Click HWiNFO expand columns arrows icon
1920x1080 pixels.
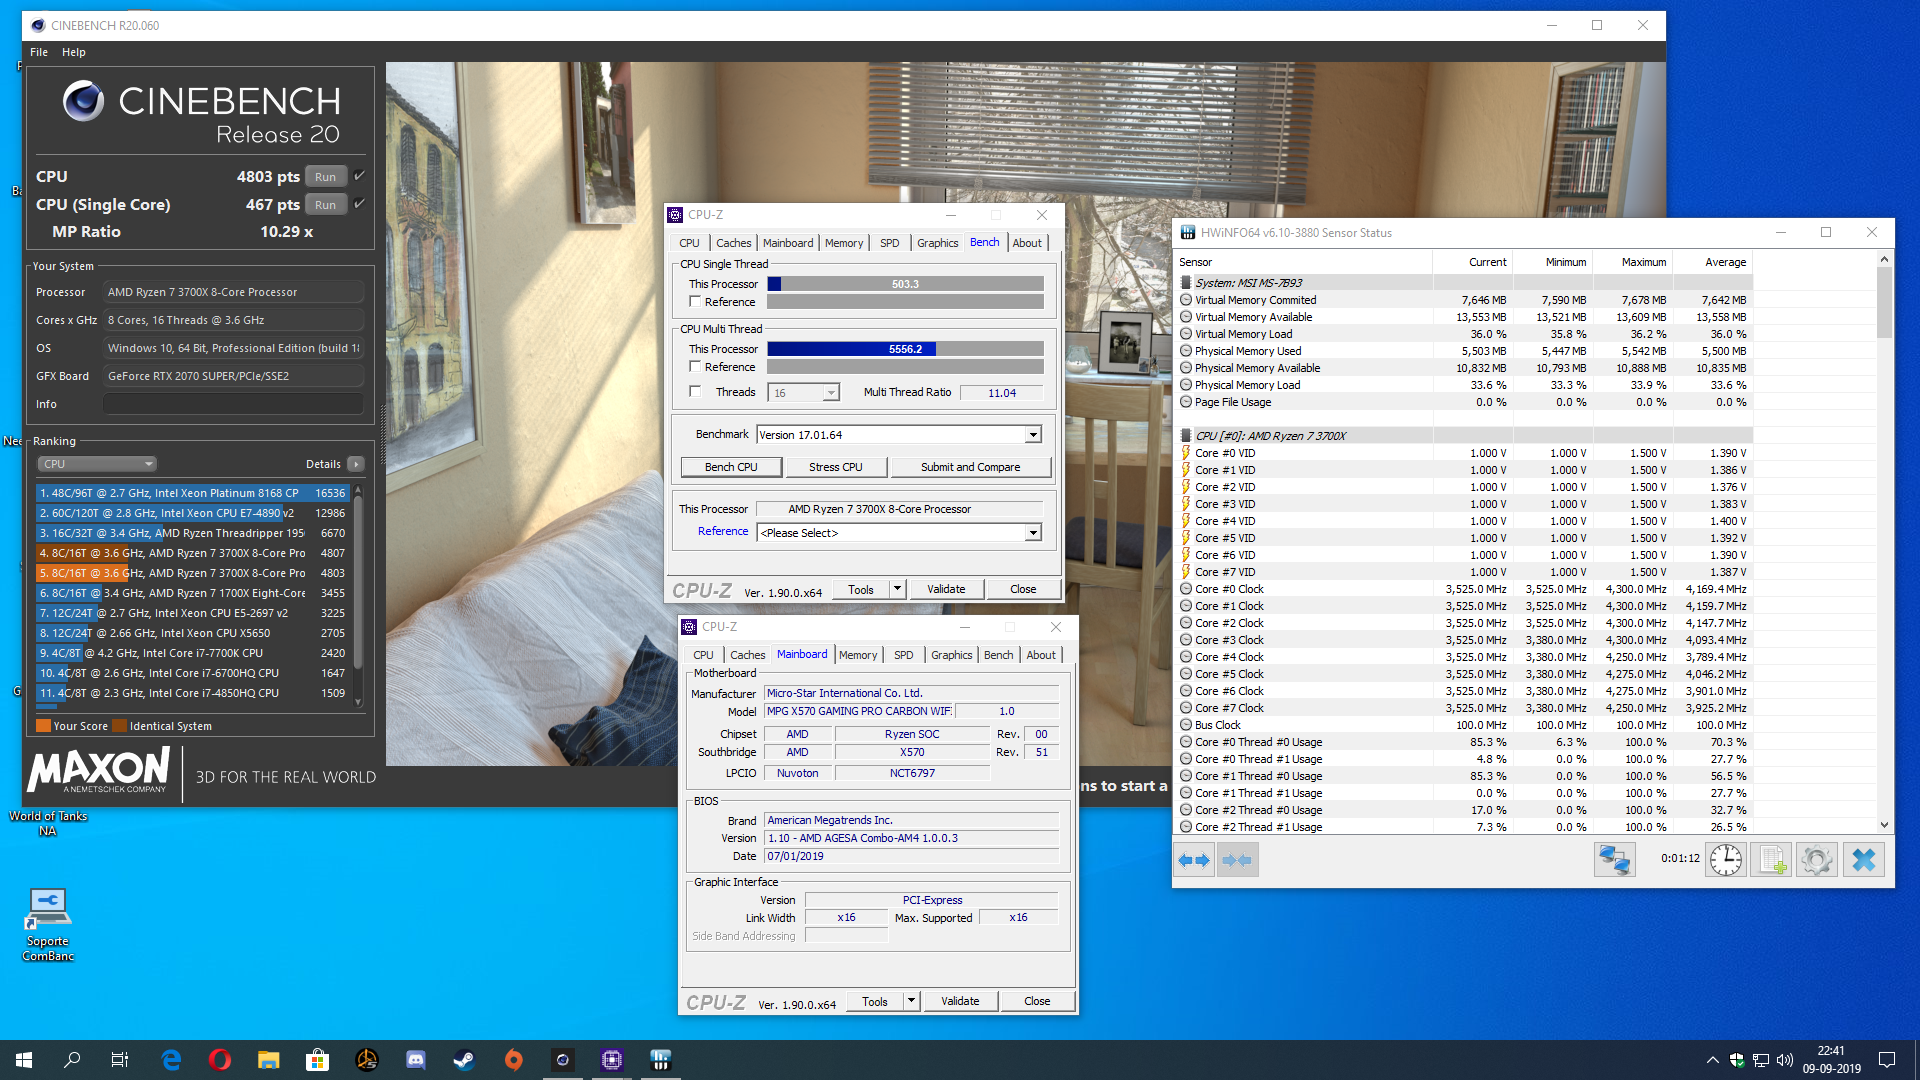1194,860
